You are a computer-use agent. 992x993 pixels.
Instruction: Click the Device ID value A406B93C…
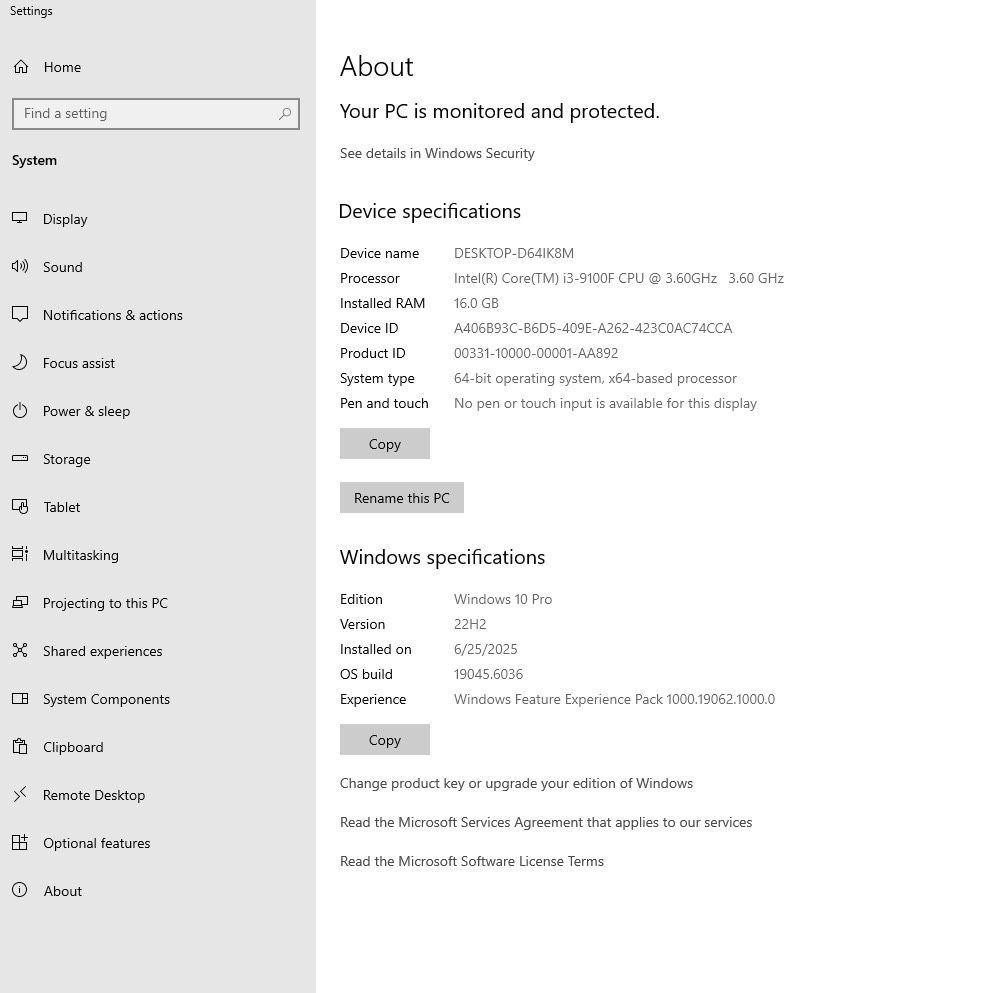coord(593,328)
